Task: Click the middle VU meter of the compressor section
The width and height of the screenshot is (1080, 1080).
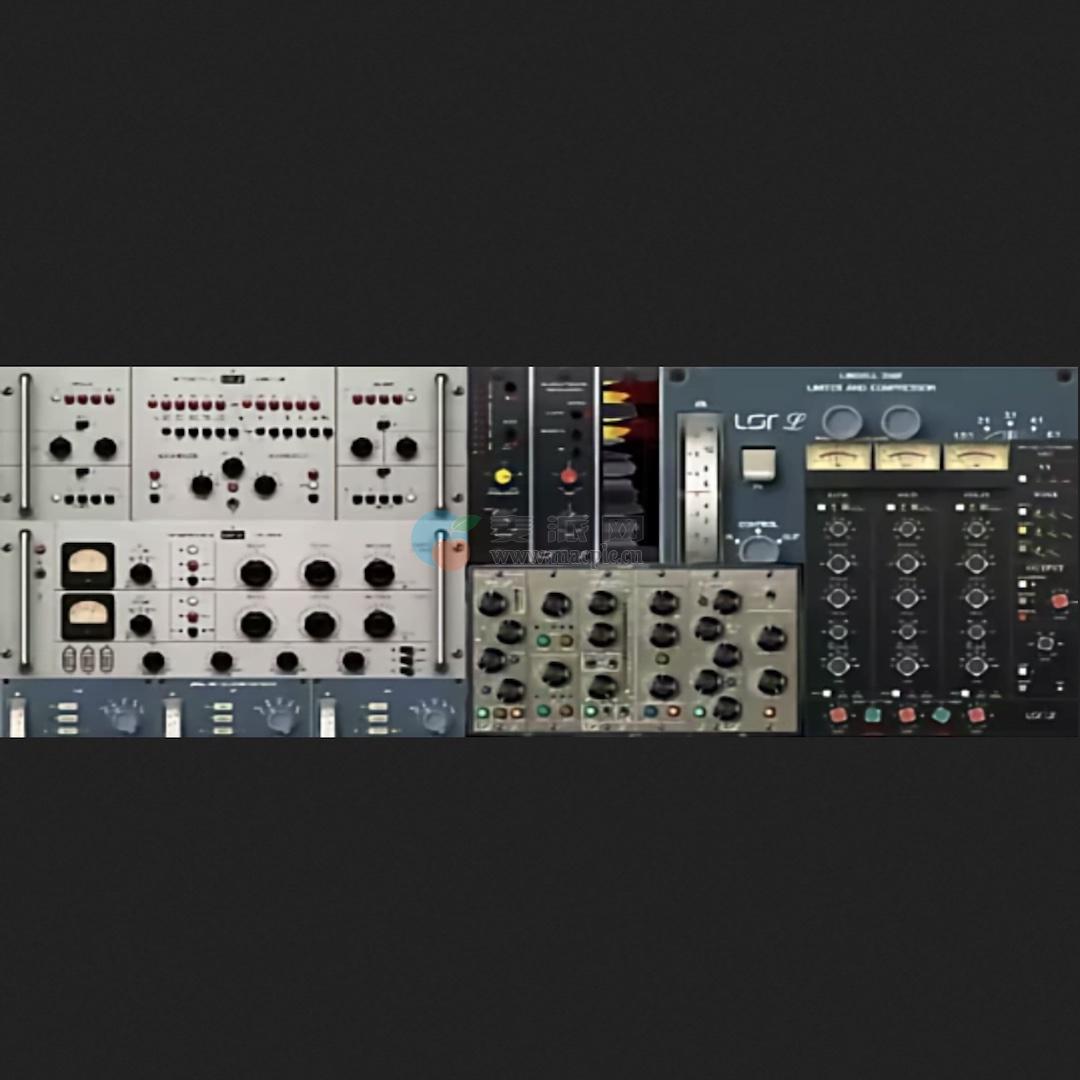Action: pos(907,457)
